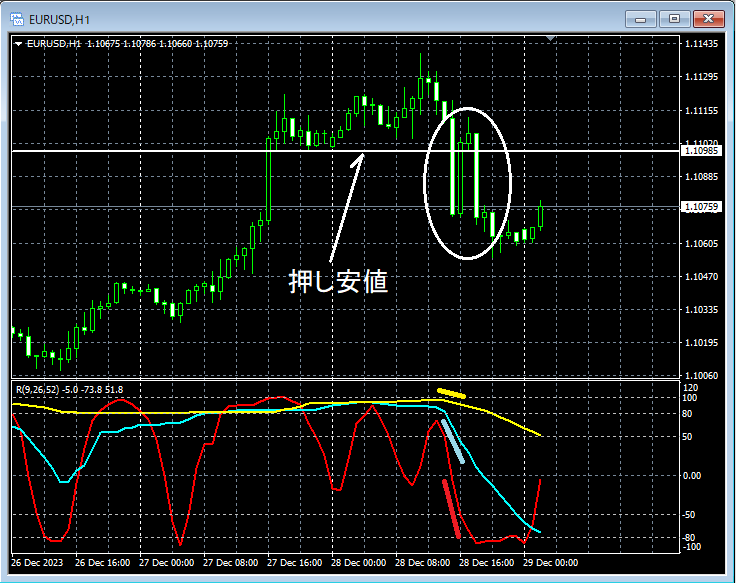Minimize the EURUSD,H1 chart window

pos(640,19)
